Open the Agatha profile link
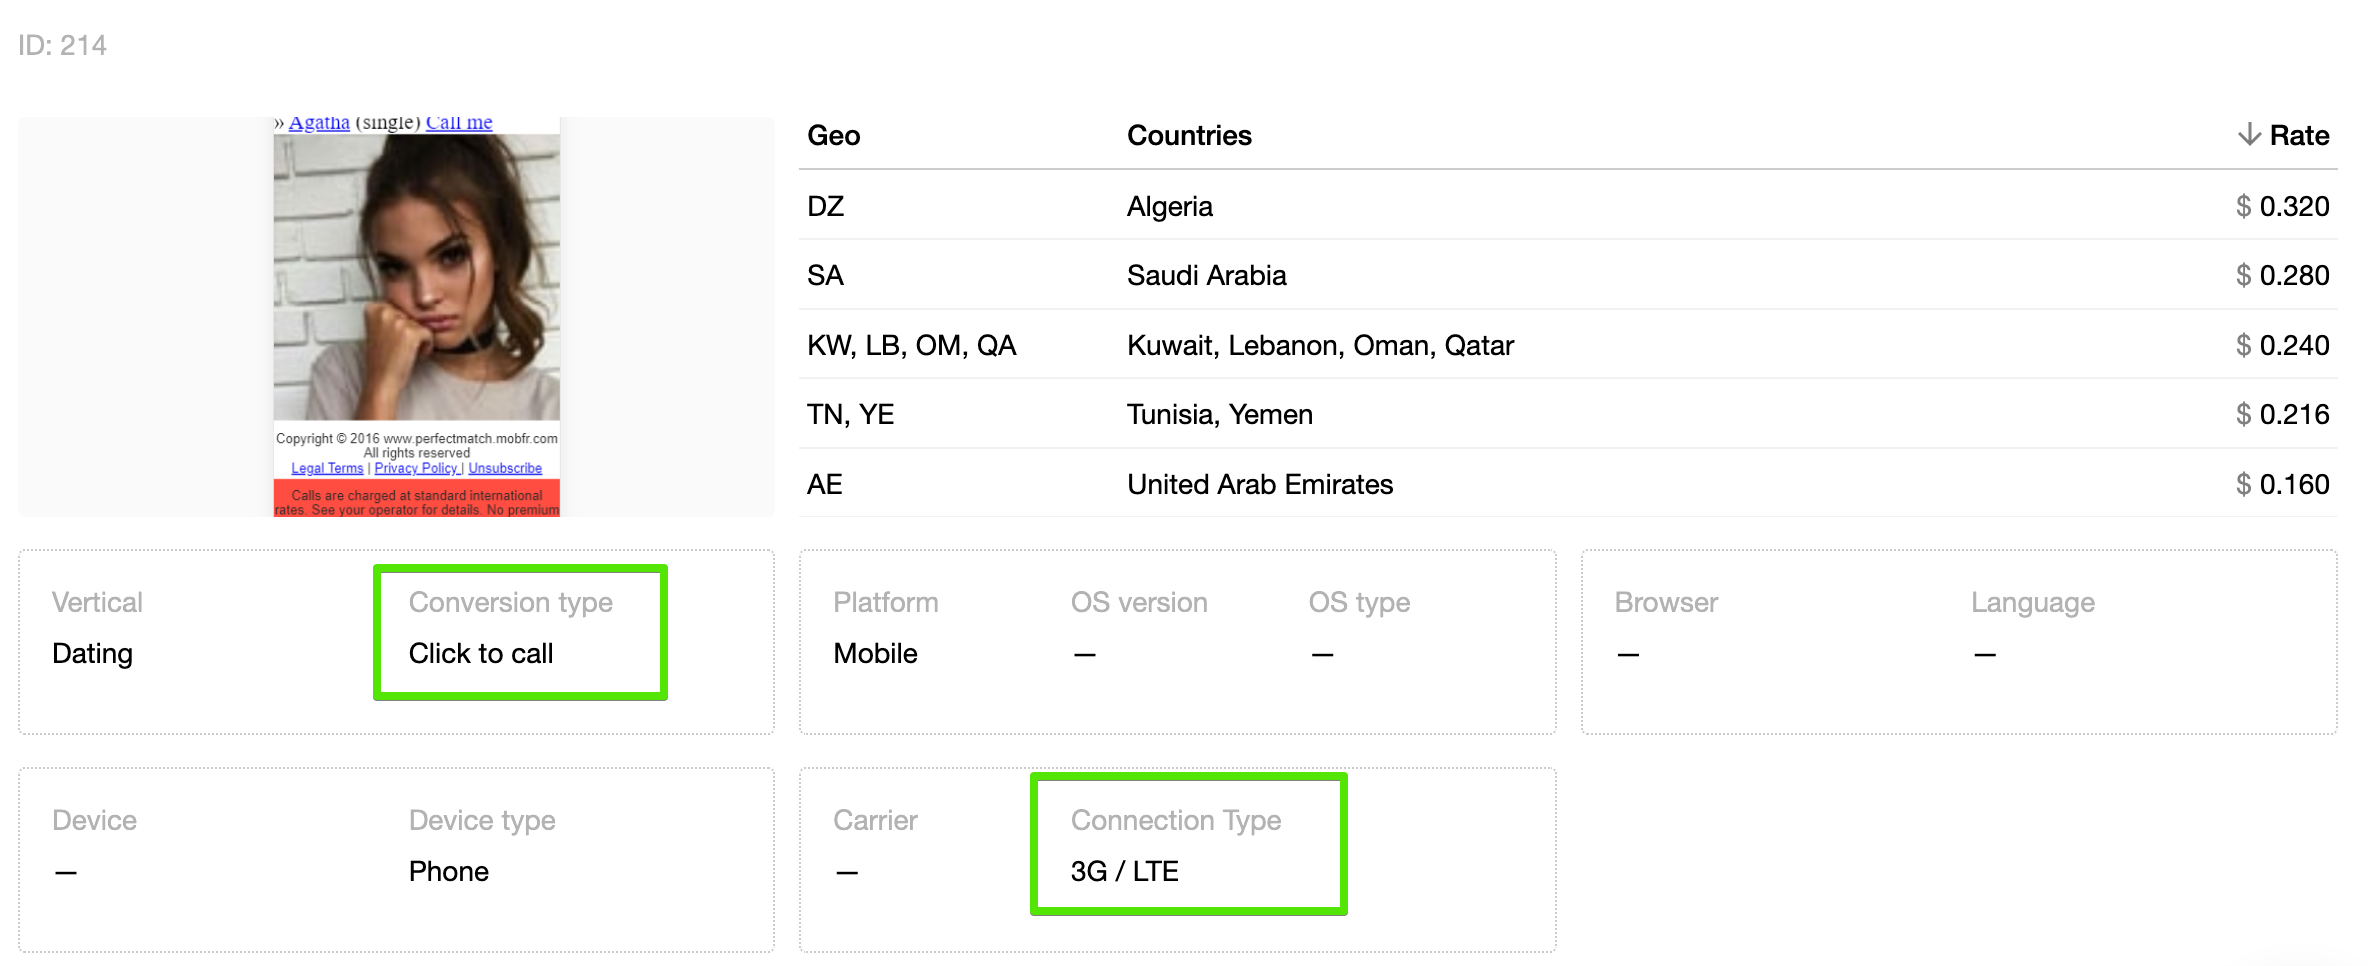 click(x=319, y=123)
